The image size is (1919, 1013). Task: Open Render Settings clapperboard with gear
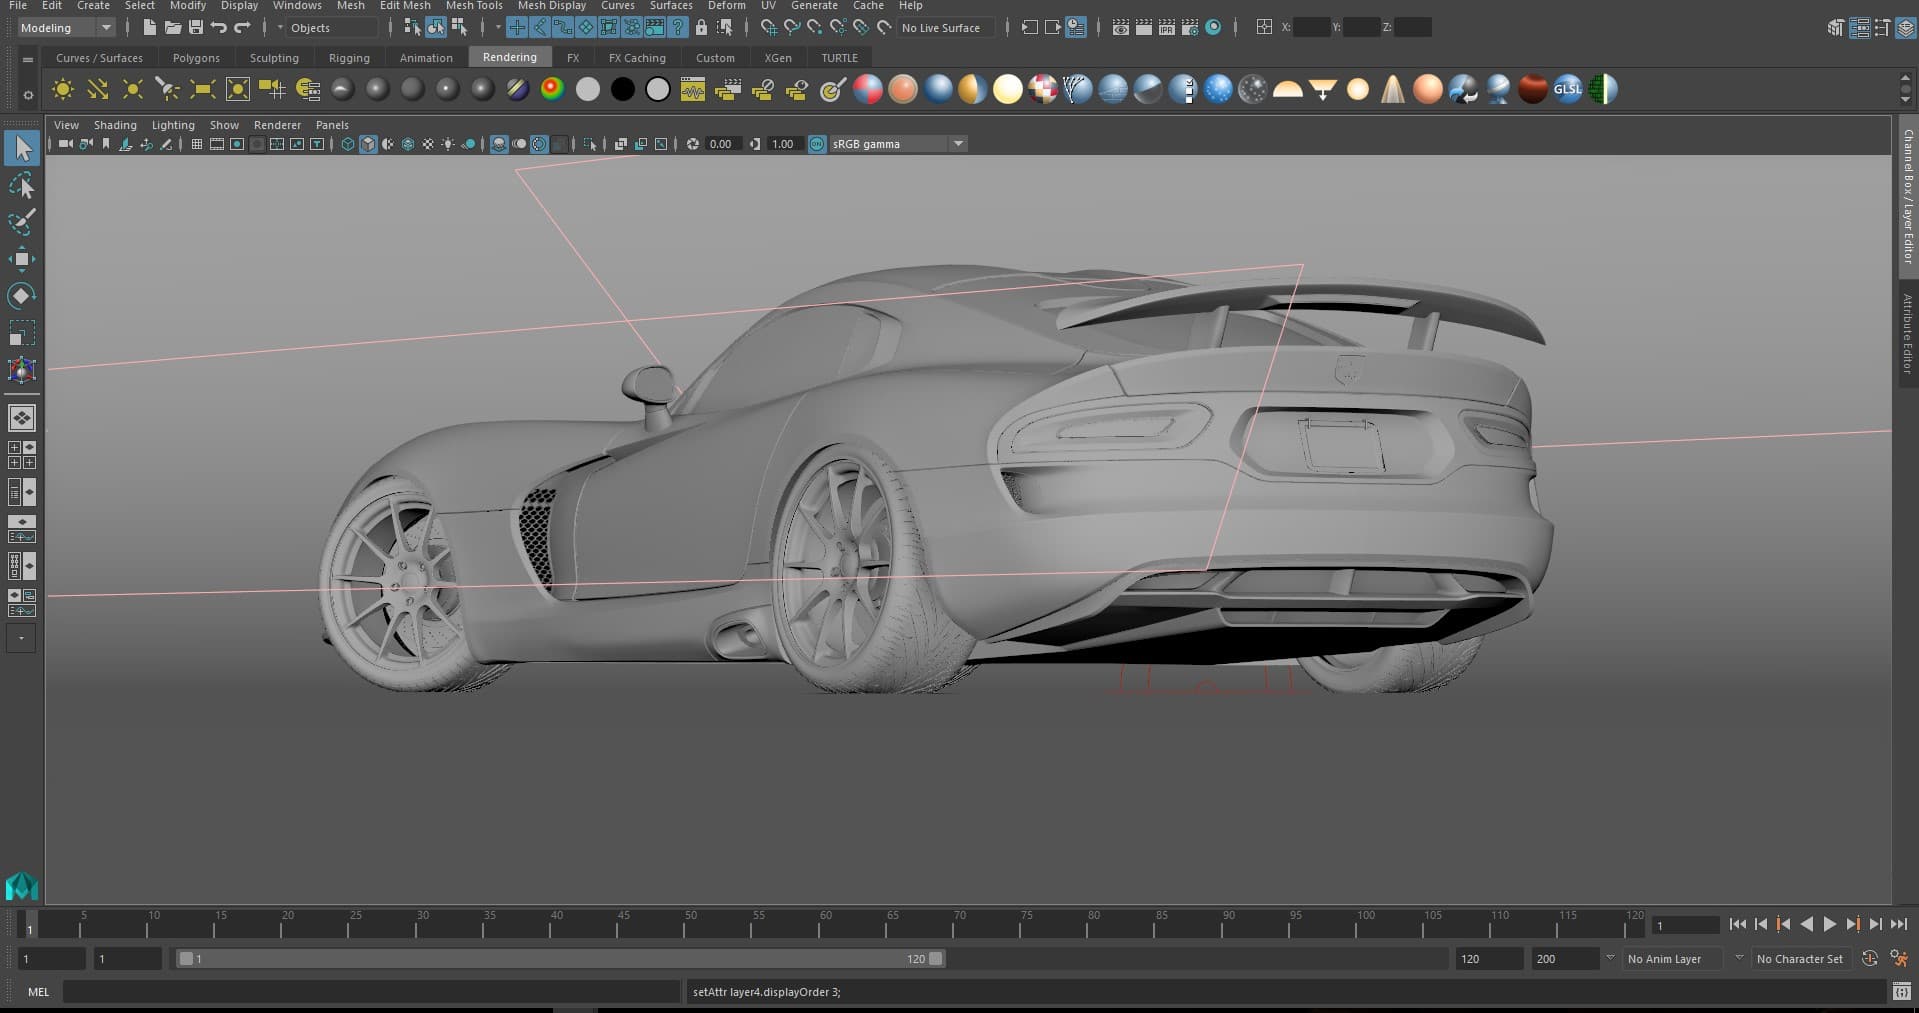click(x=1190, y=28)
